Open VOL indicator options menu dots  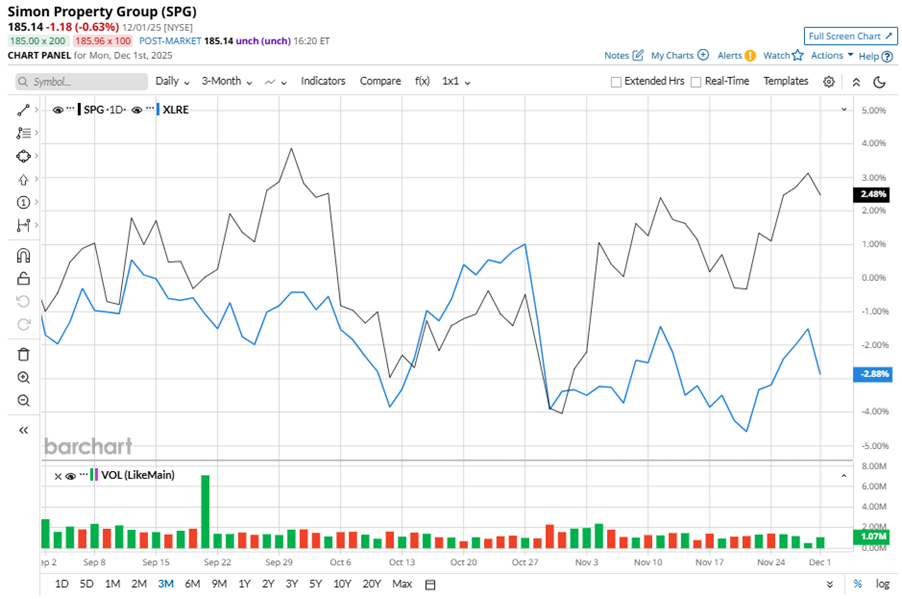tap(83, 474)
